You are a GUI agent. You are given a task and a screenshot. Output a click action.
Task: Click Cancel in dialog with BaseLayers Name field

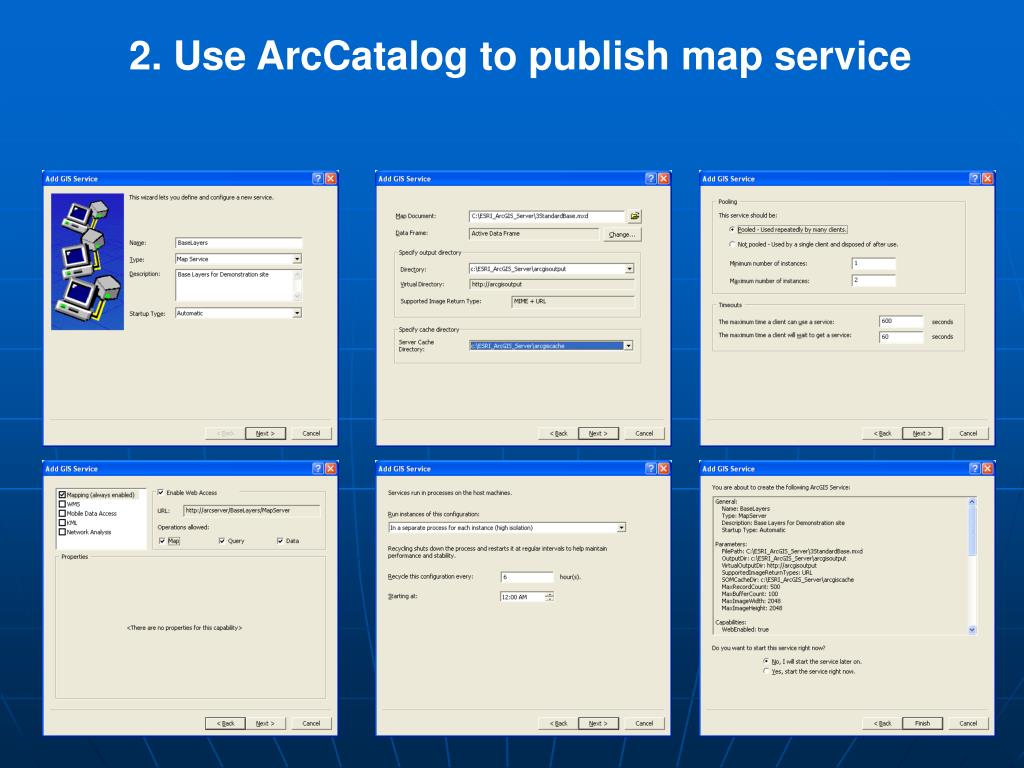pyautogui.click(x=311, y=434)
